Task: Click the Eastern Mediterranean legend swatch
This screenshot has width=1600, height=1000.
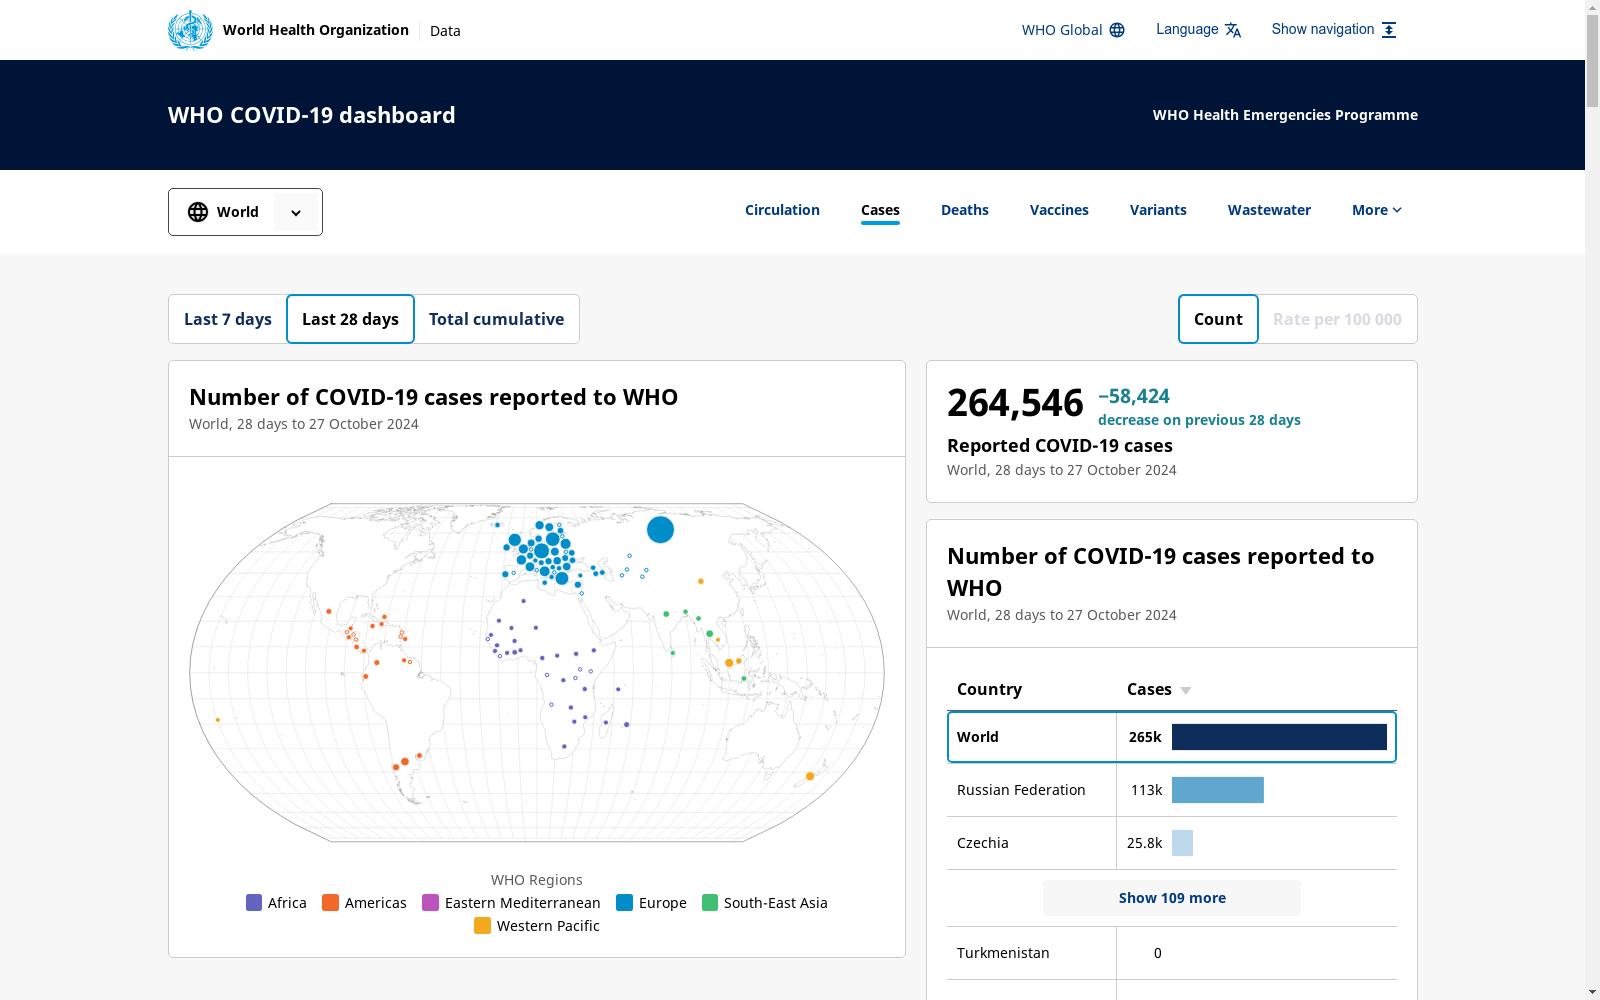Action: pyautogui.click(x=430, y=903)
